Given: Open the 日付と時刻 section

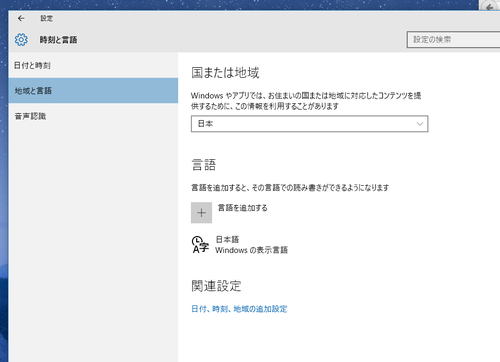Looking at the screenshot, I should point(93,65).
